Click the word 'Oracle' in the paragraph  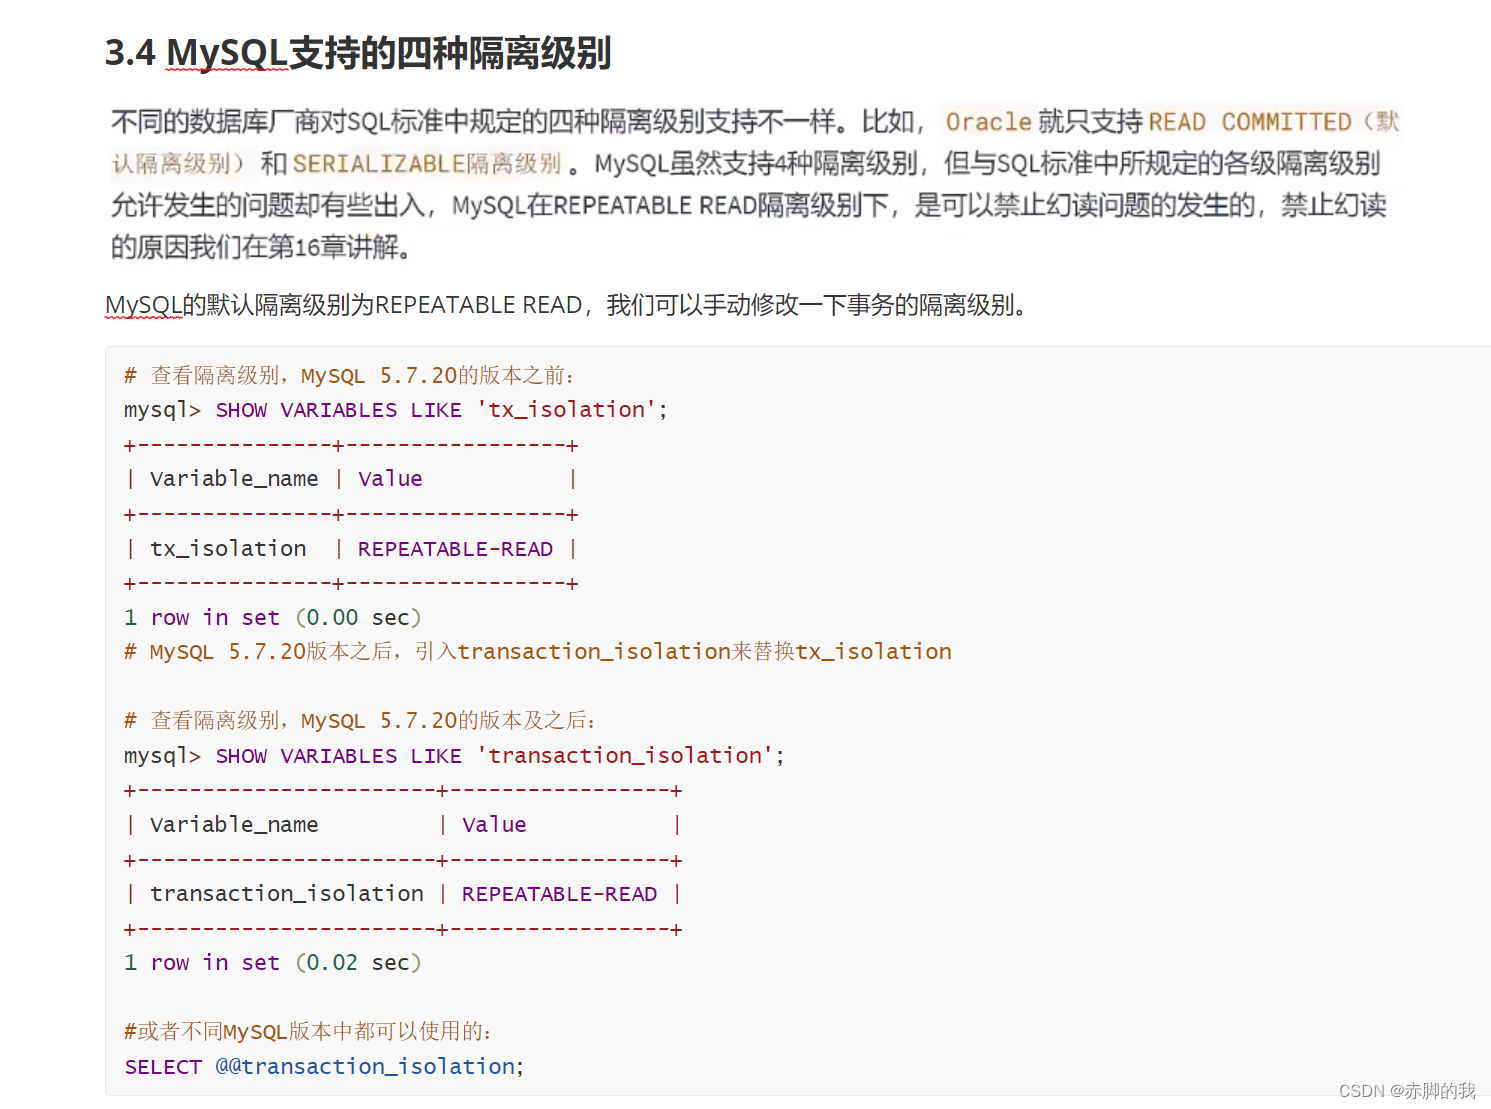988,122
